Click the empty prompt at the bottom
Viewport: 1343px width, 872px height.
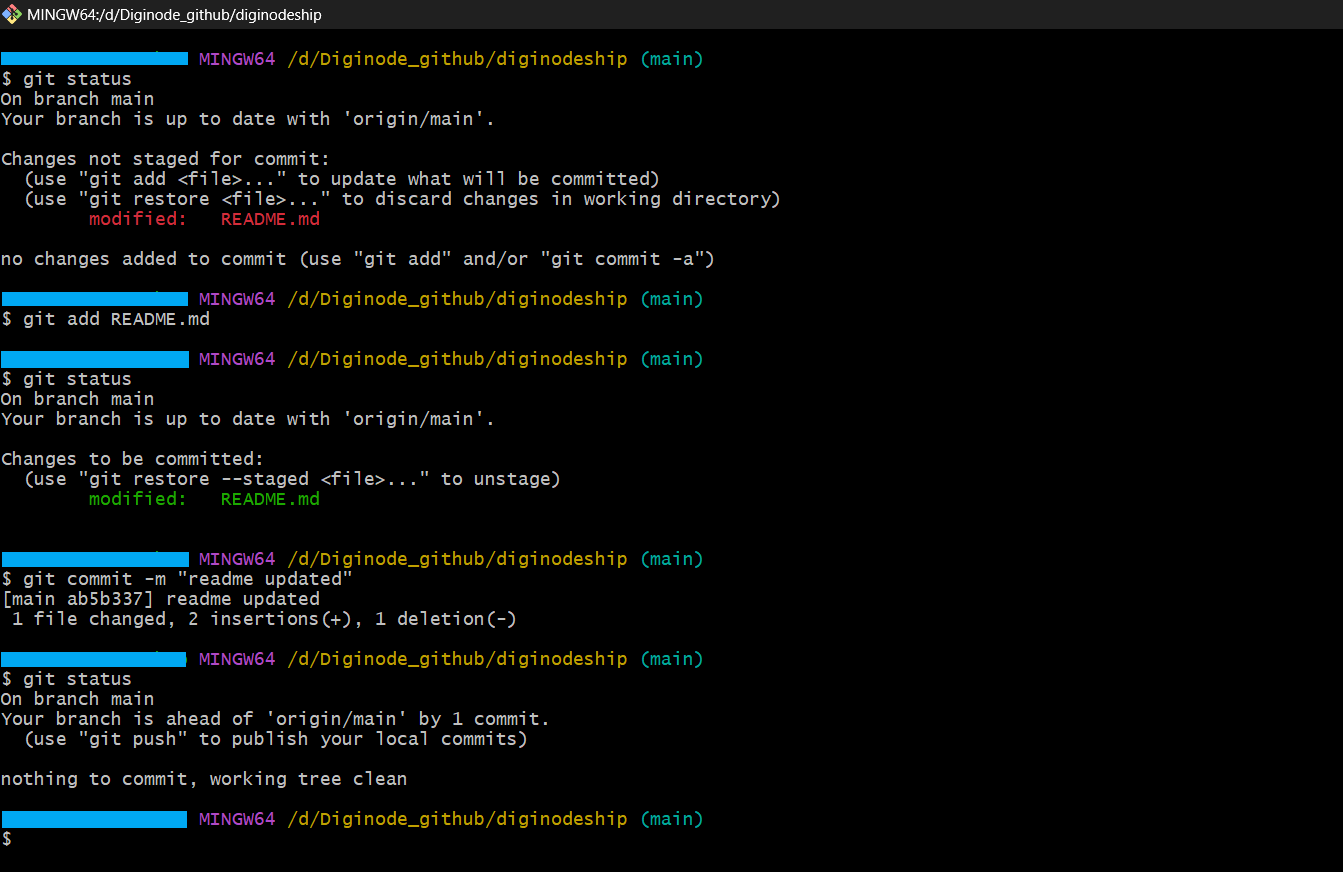(20, 839)
